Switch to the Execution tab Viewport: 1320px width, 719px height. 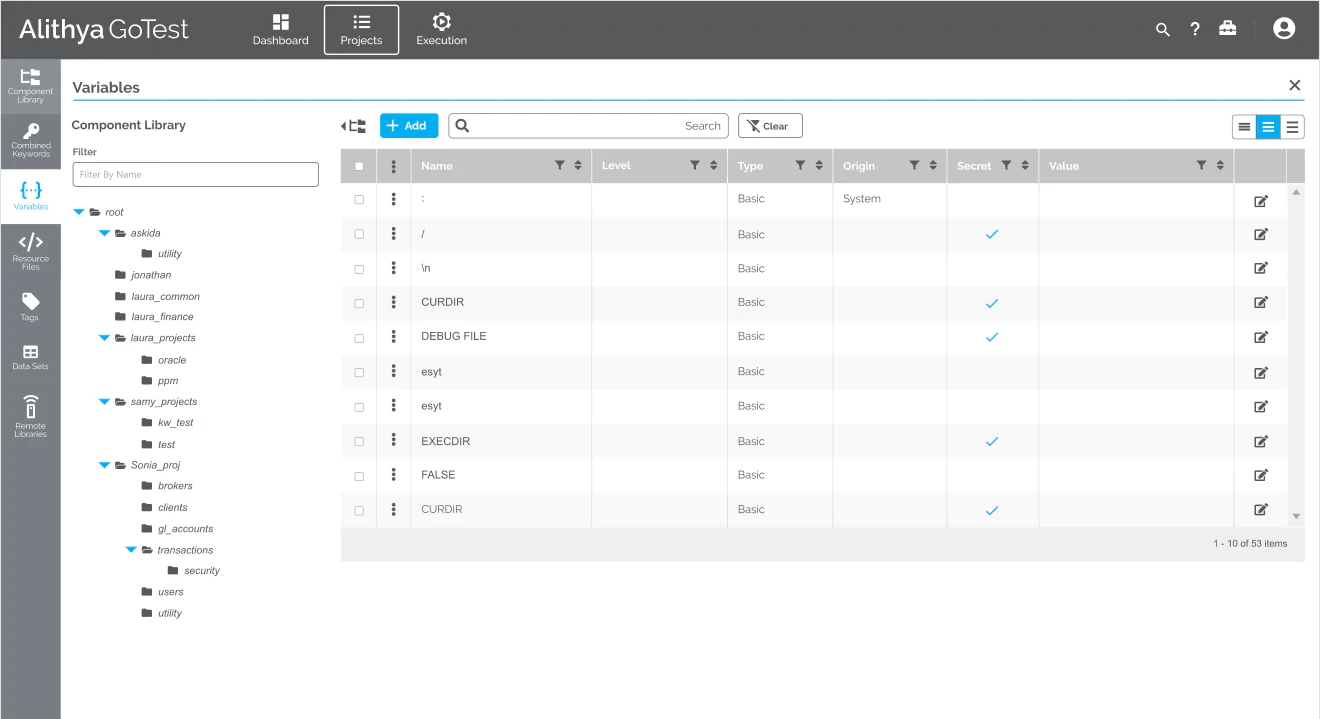click(x=441, y=29)
